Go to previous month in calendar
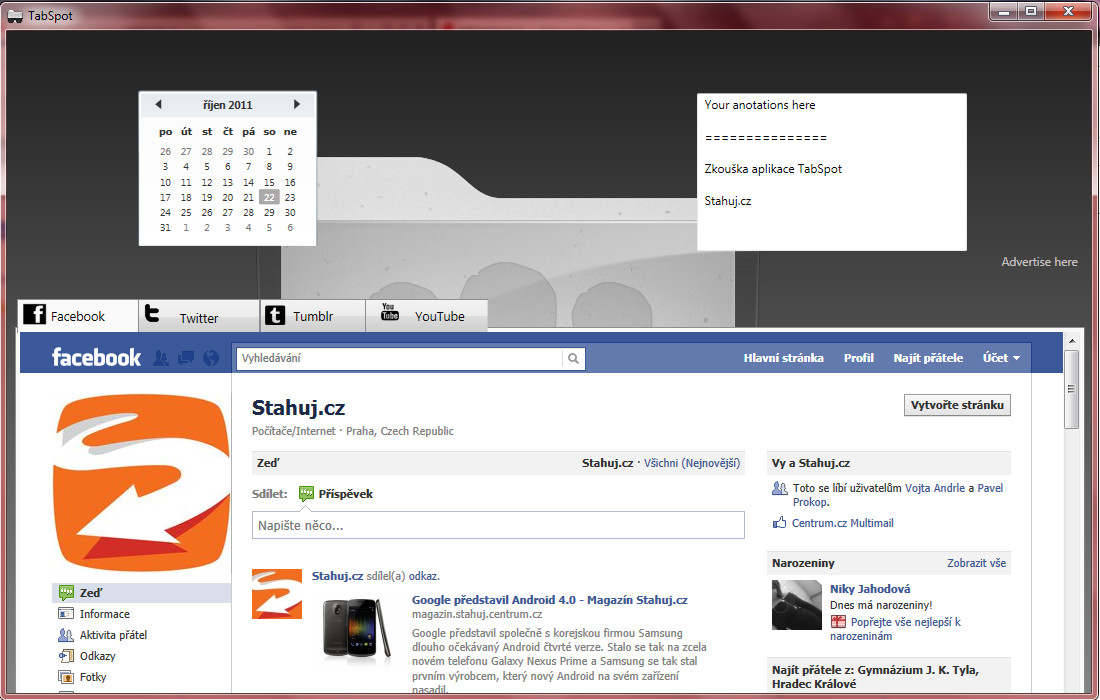 coord(159,105)
